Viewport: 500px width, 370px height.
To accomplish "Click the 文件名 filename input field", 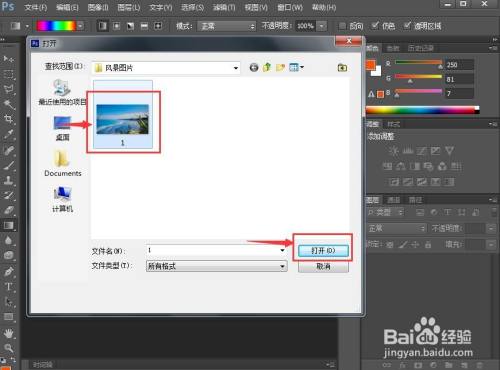I will coord(213,250).
